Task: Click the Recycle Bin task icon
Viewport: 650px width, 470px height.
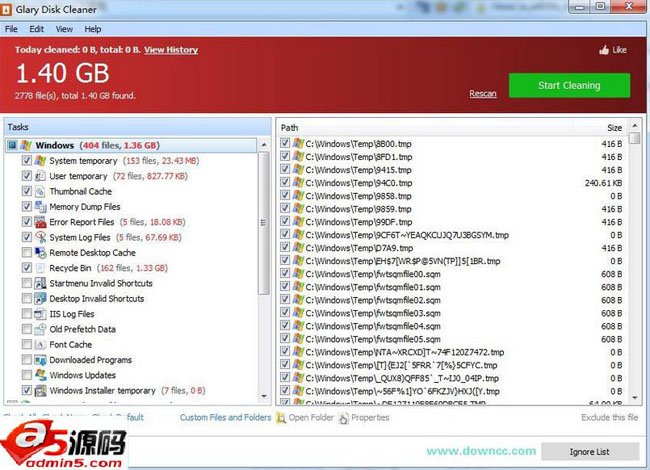Action: 40,268
